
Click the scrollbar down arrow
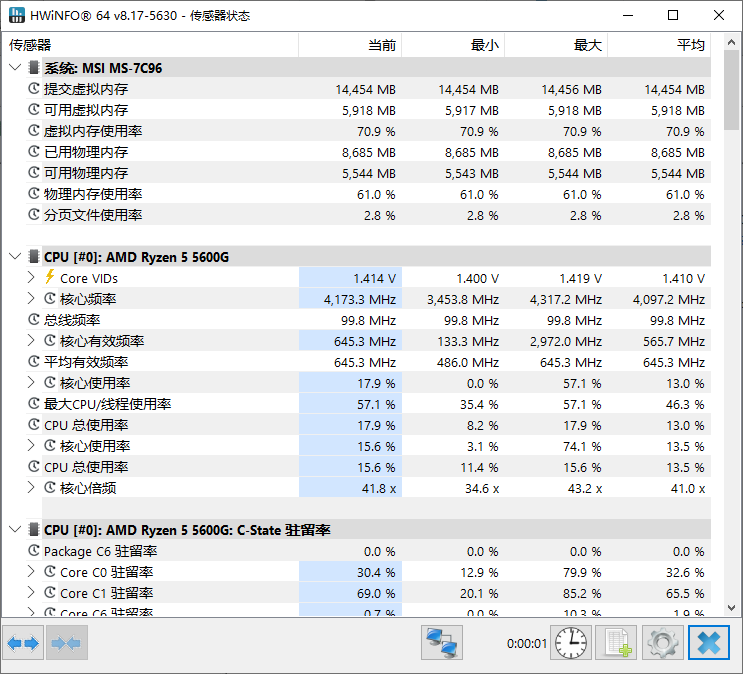(x=731, y=608)
